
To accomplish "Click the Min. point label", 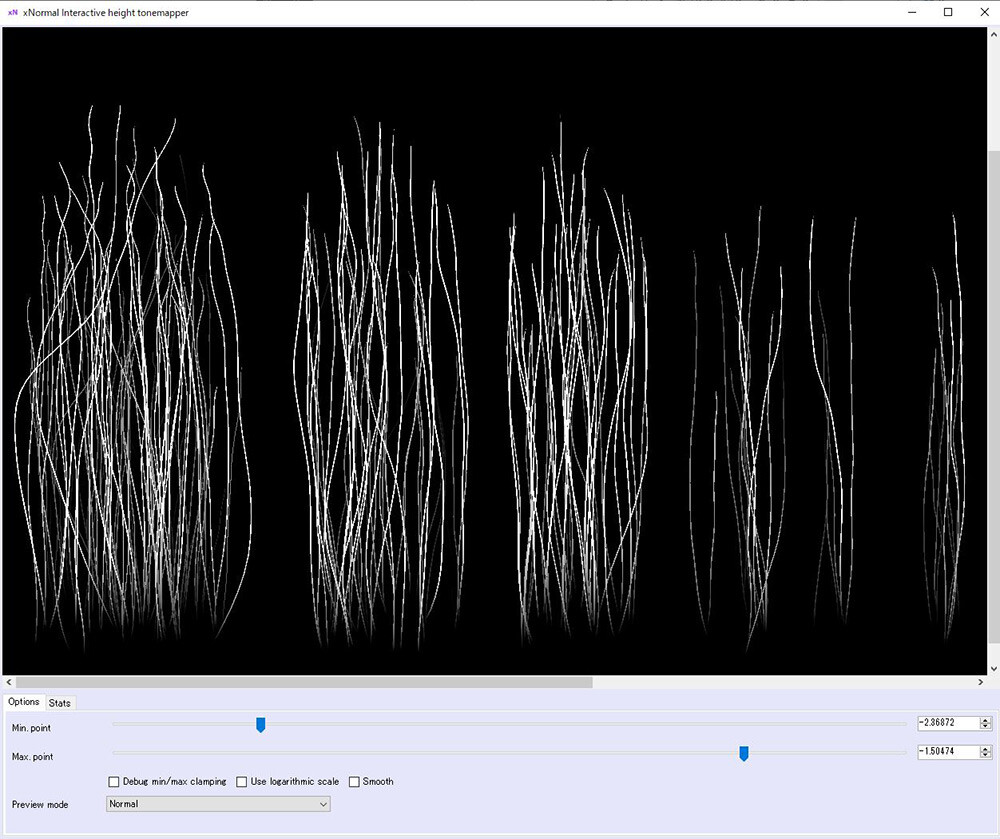I will click(x=31, y=728).
